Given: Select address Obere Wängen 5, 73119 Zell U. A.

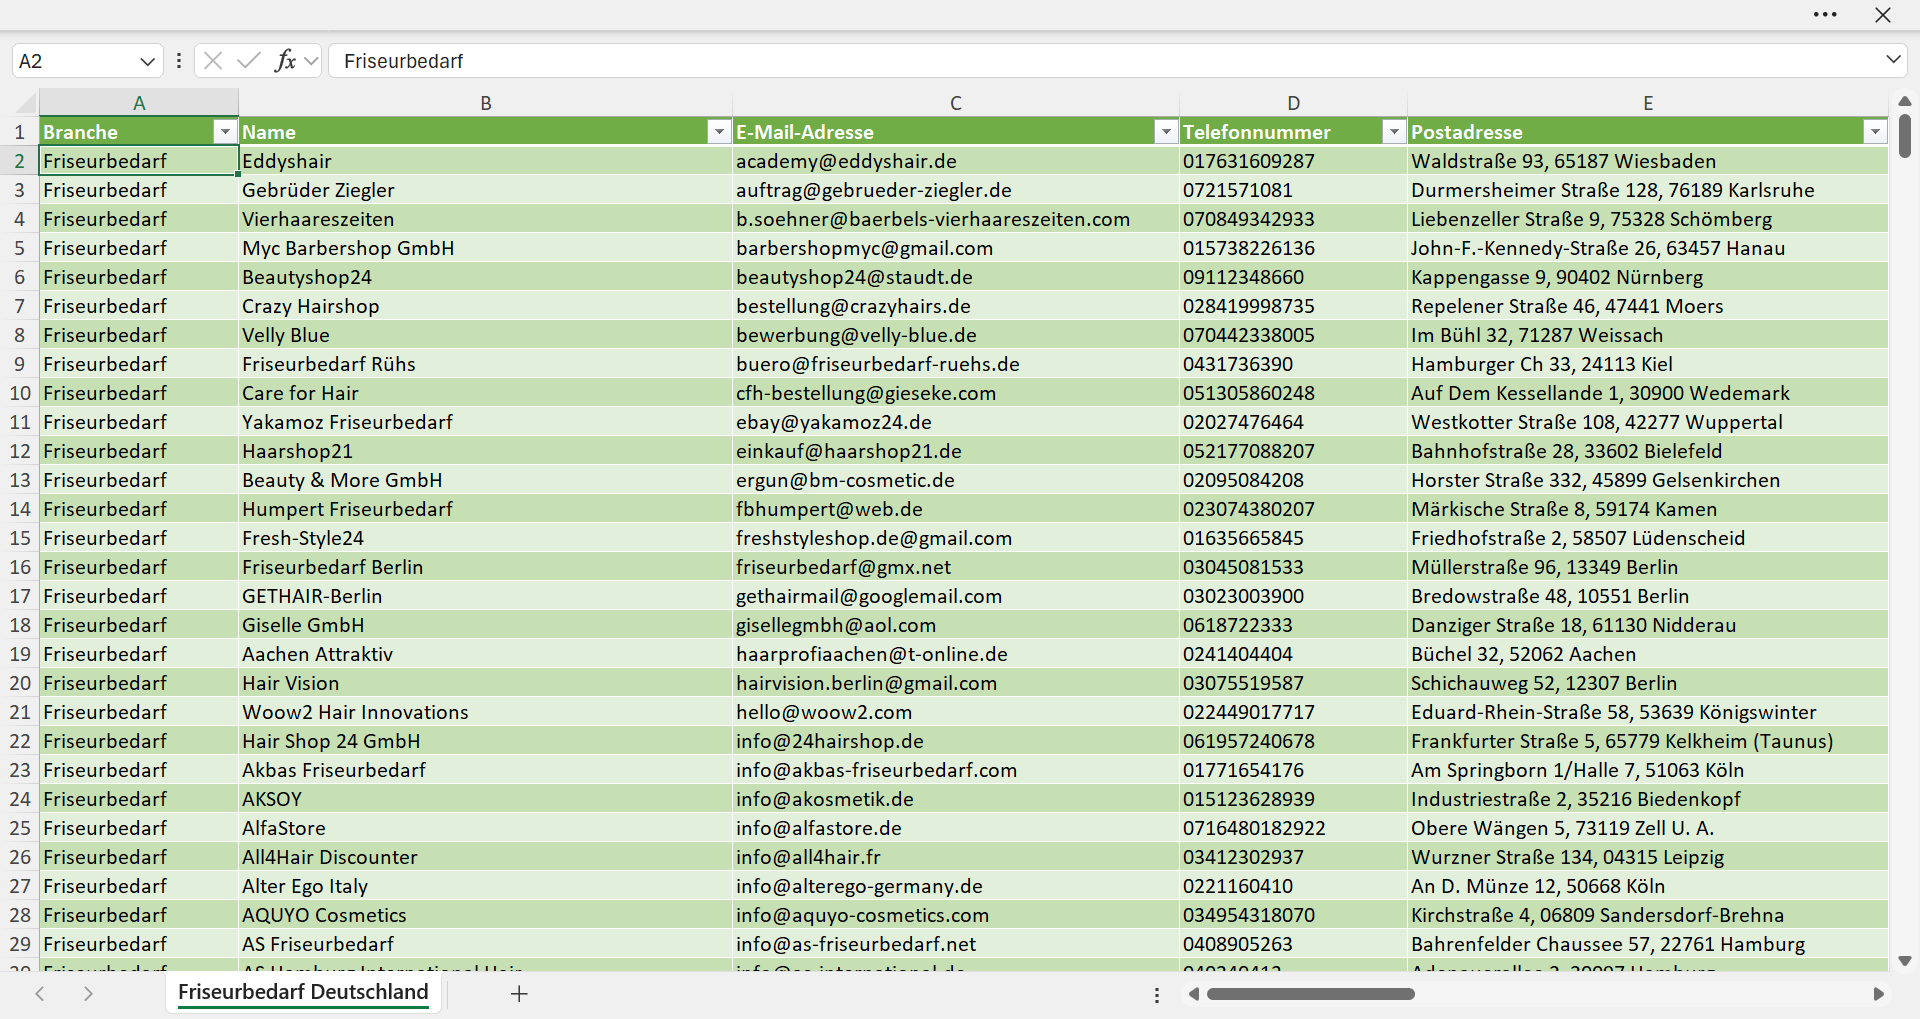Looking at the screenshot, I should [1648, 828].
